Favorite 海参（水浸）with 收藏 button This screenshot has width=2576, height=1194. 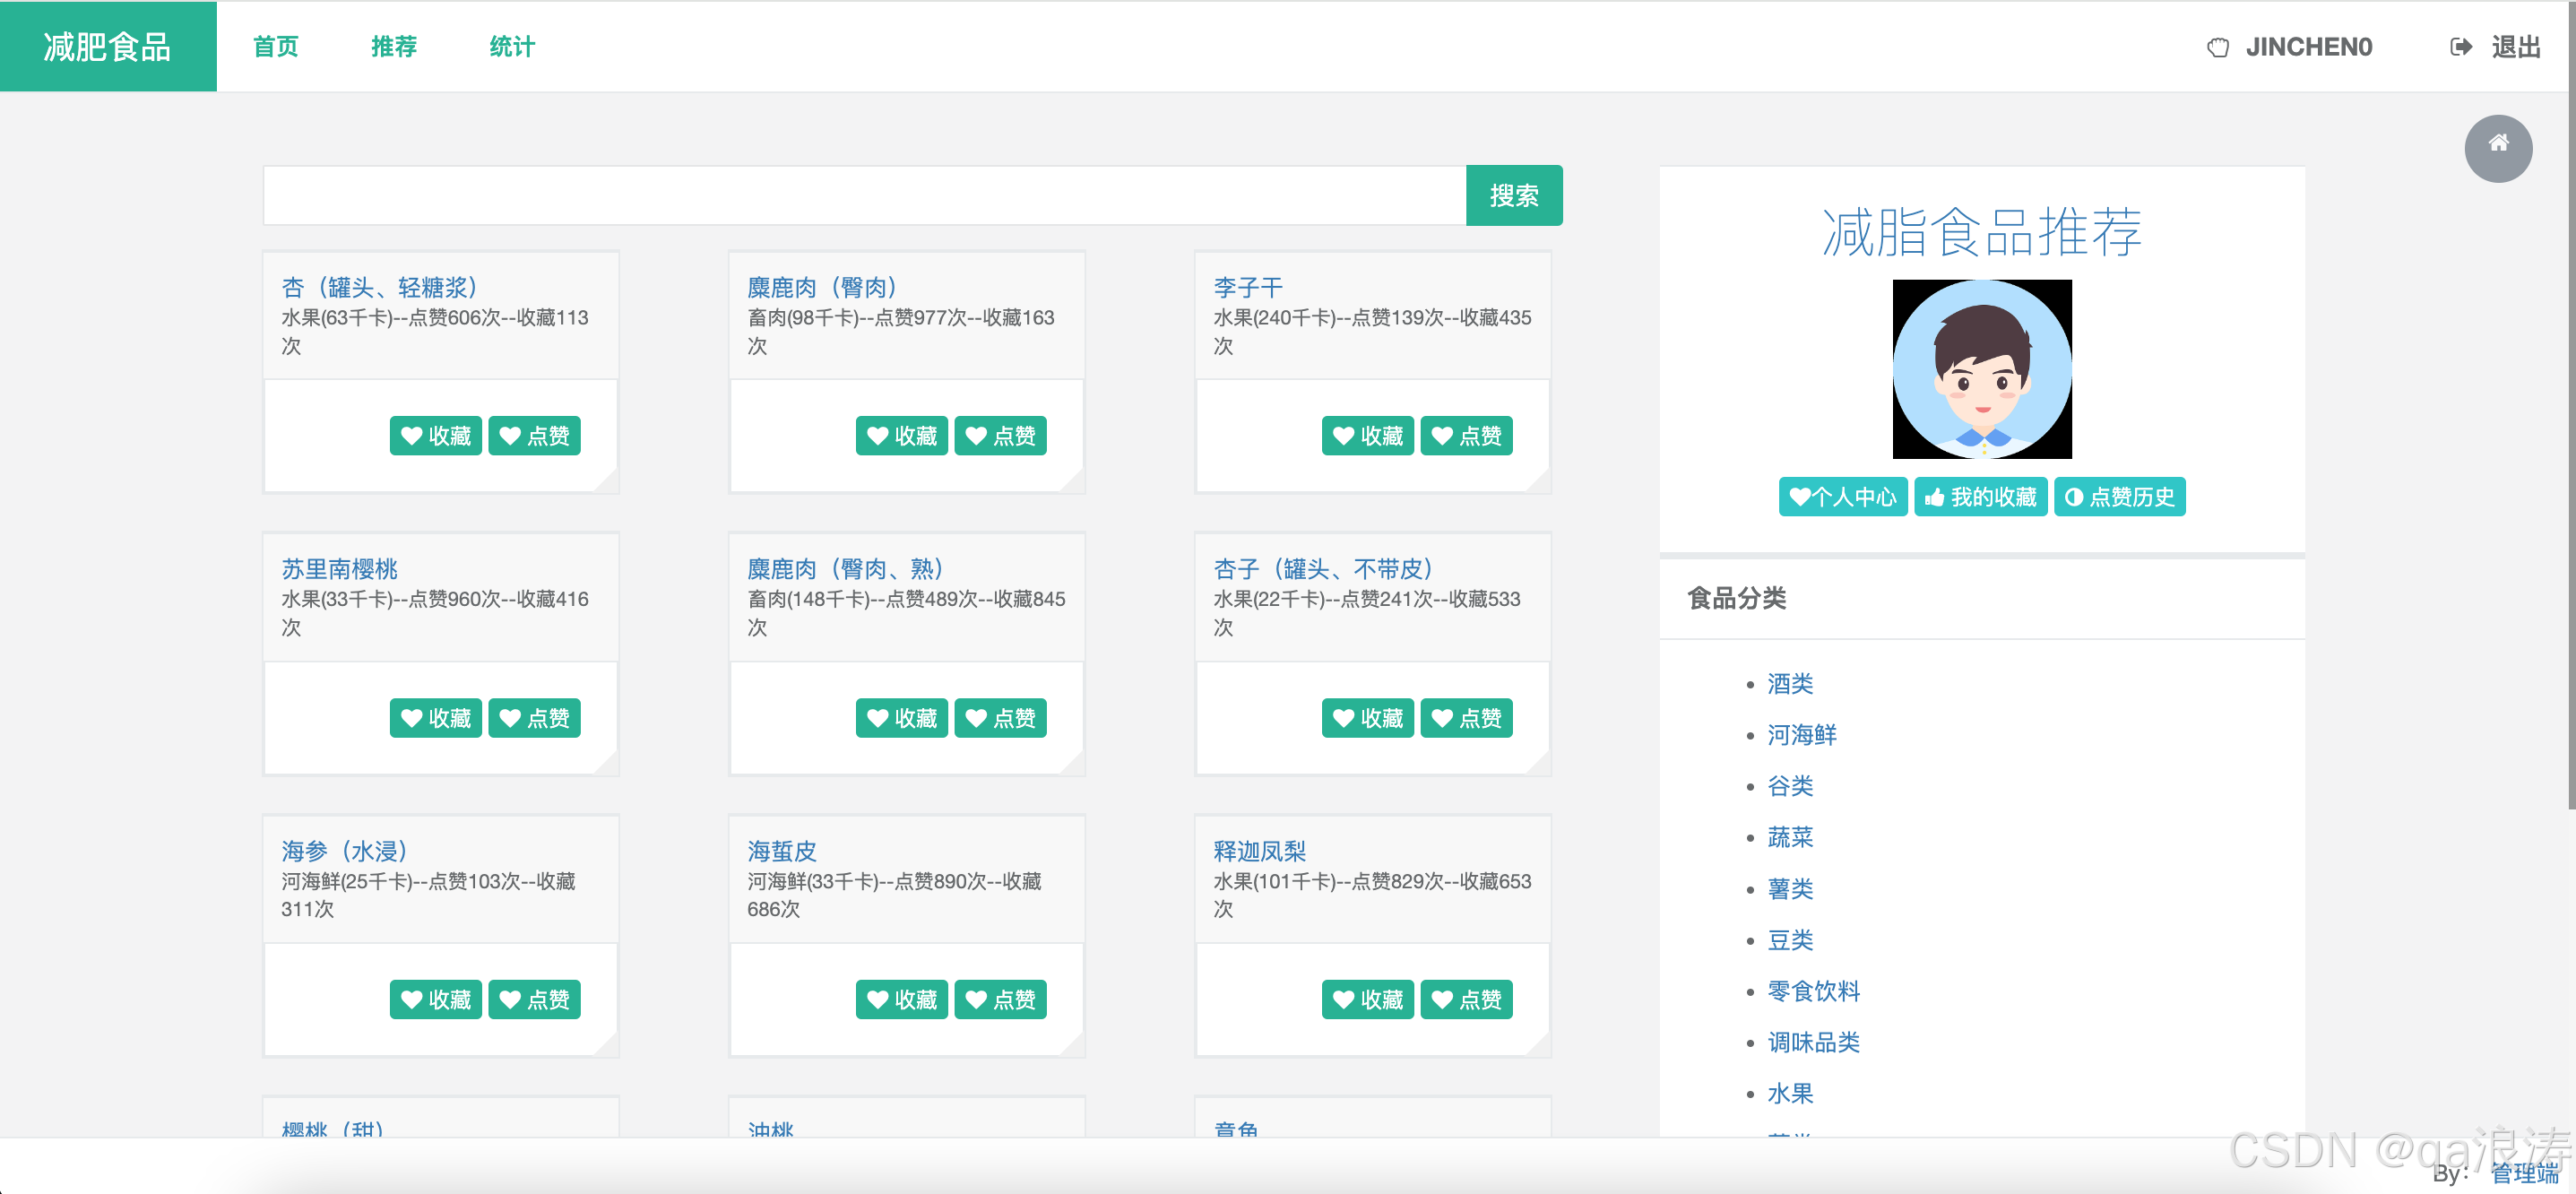coord(435,999)
